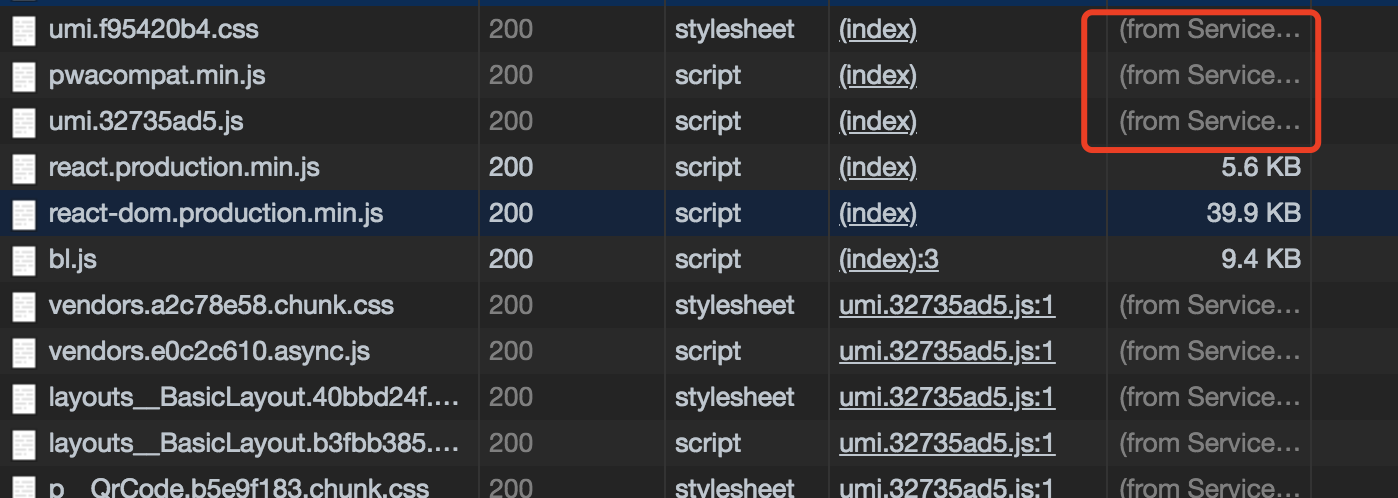
Task: Click the file icon beside umi.32735ad5.js
Action: tap(23, 122)
